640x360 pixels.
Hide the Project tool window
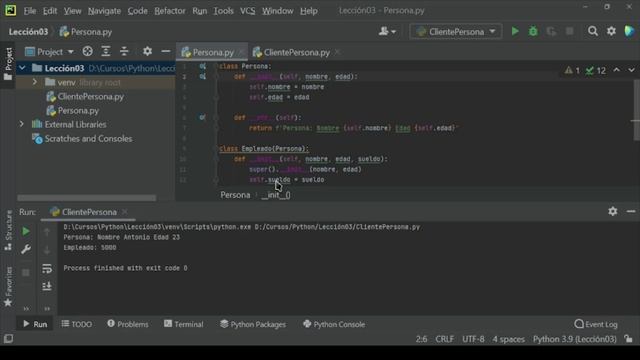tap(165, 51)
